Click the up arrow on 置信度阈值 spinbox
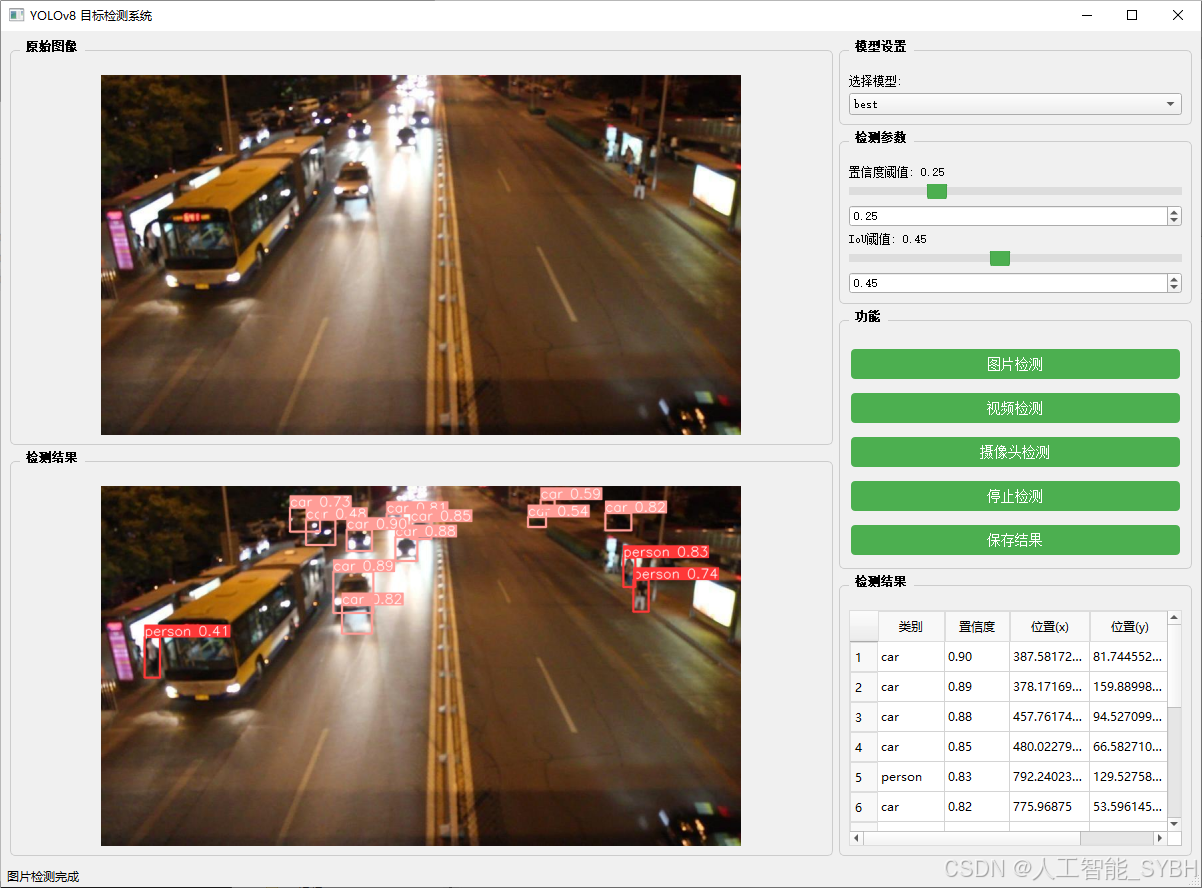 tap(1172, 211)
